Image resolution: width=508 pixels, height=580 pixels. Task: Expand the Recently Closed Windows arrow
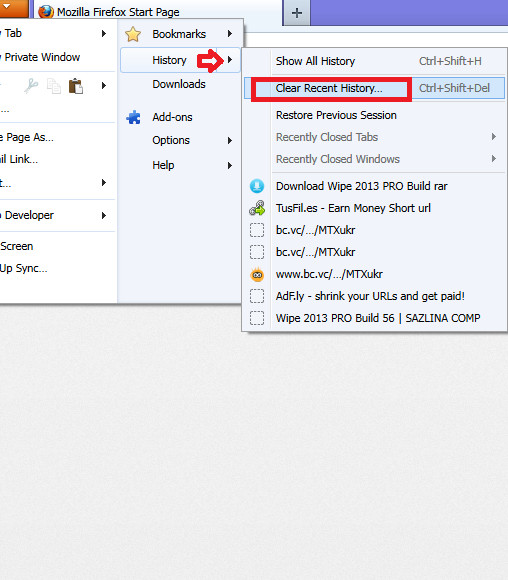(x=494, y=159)
